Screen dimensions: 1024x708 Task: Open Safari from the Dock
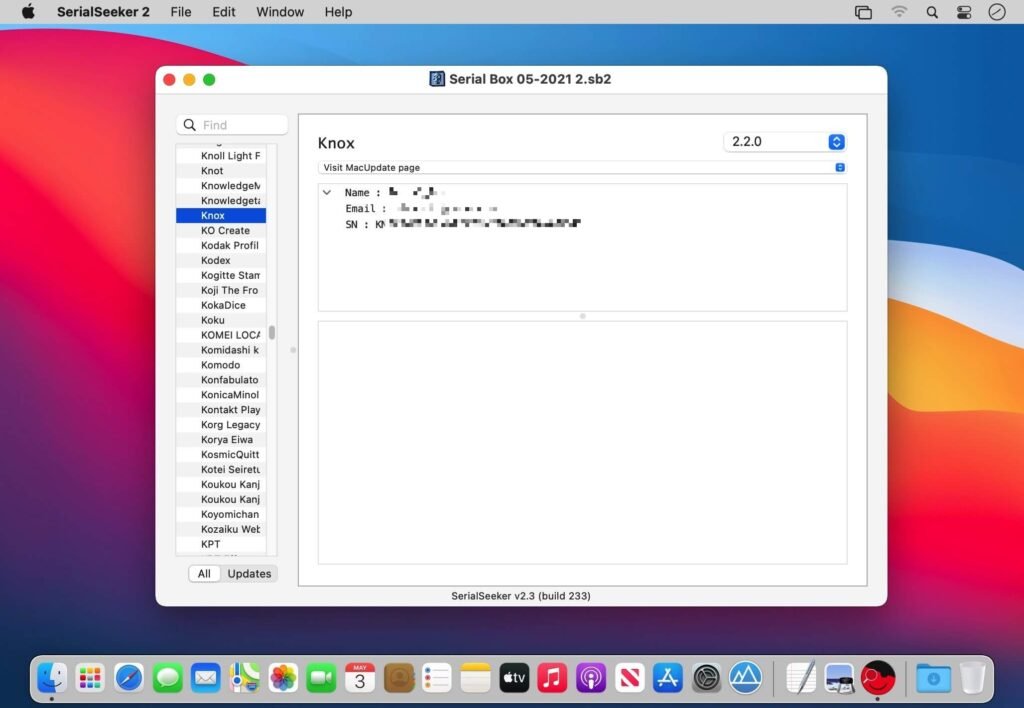[128, 677]
